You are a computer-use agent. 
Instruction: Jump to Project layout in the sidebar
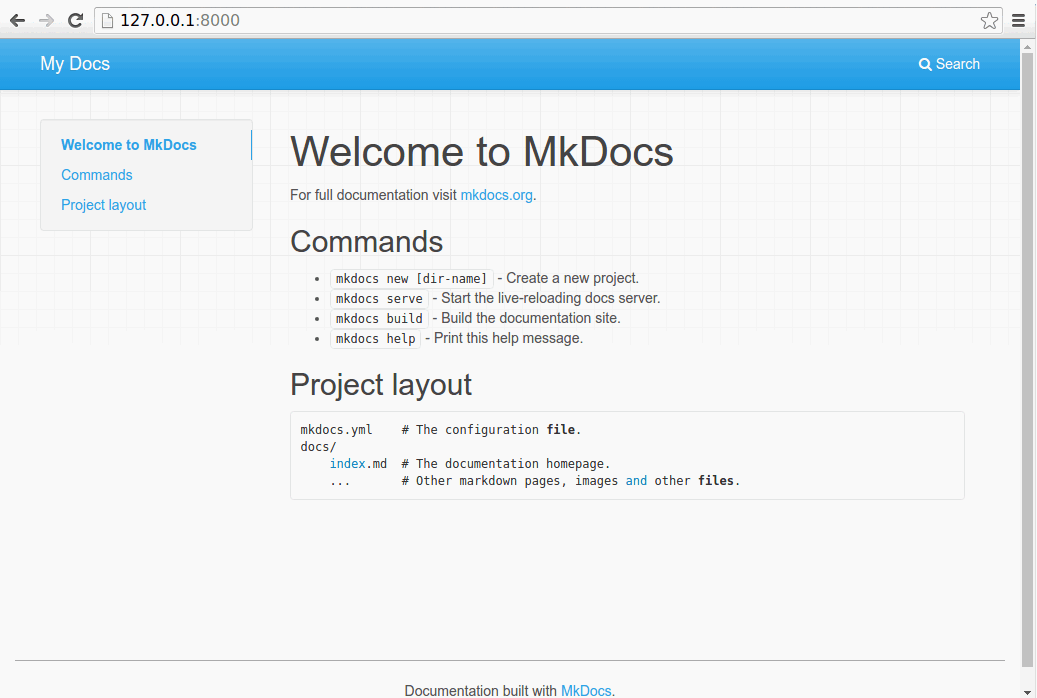point(104,205)
